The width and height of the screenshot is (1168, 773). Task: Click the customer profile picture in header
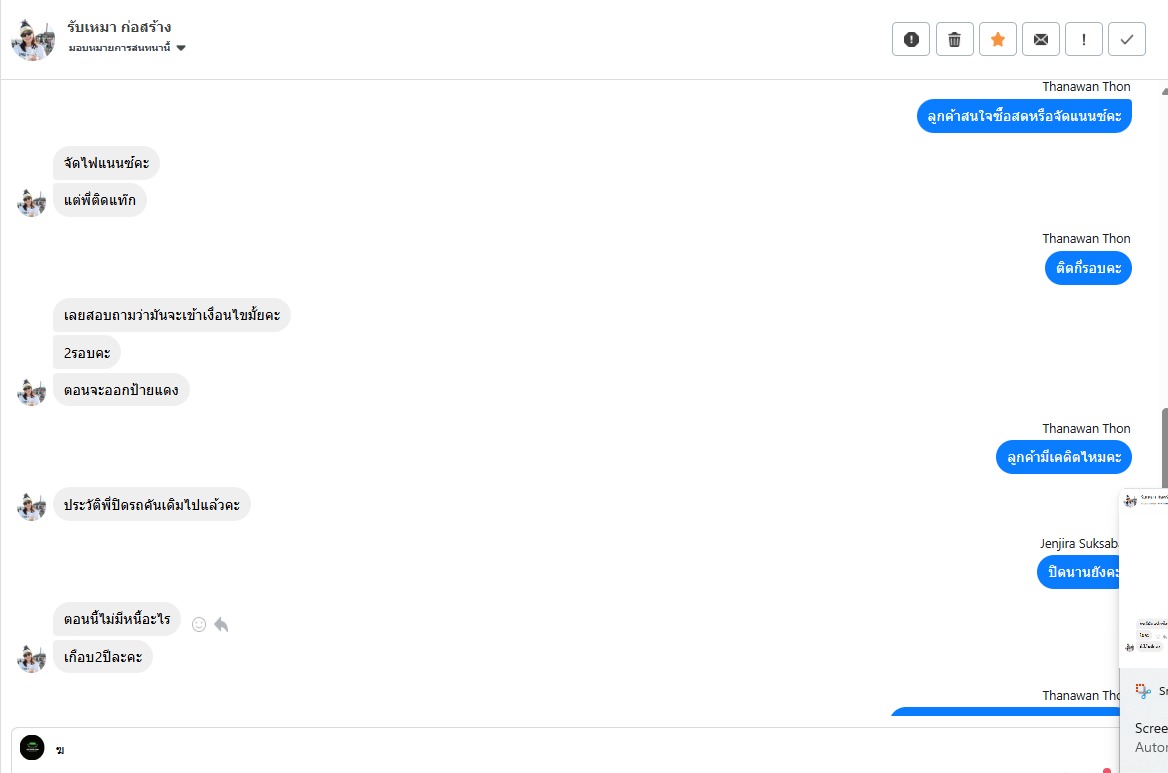pyautogui.click(x=33, y=40)
